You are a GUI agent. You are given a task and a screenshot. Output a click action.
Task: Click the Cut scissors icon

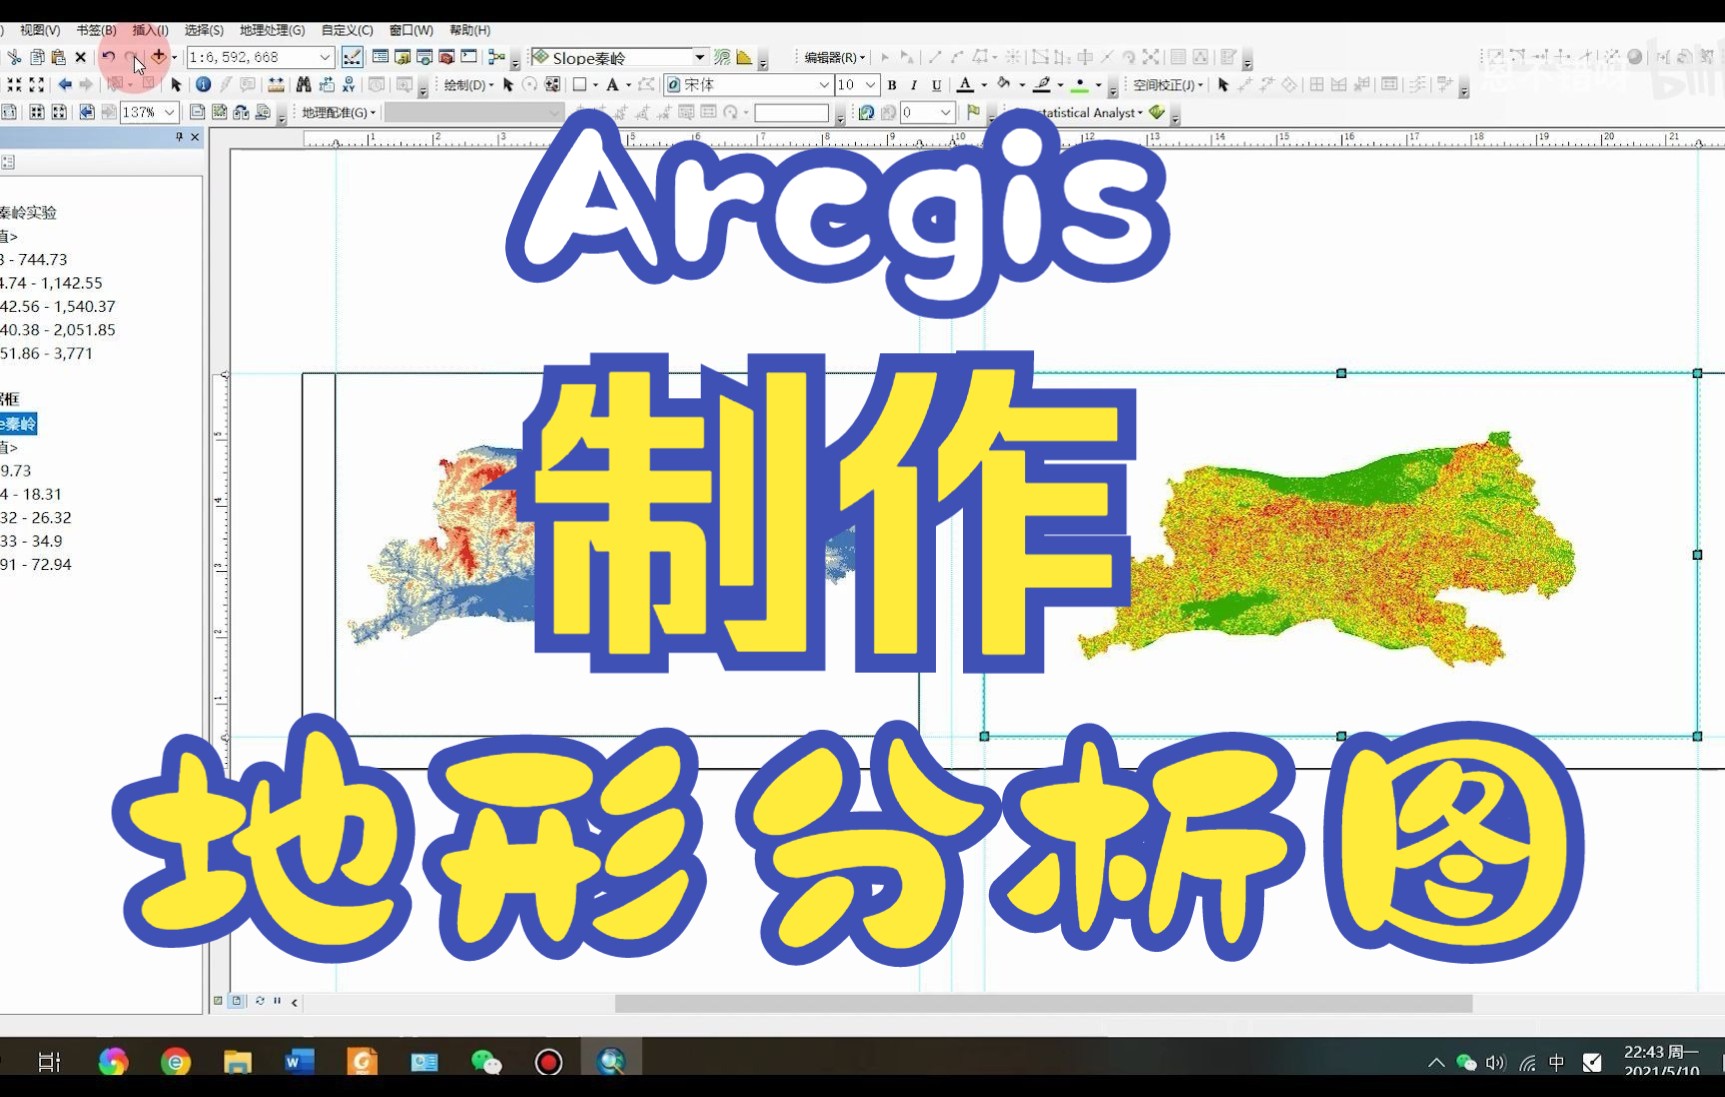pyautogui.click(x=14, y=57)
